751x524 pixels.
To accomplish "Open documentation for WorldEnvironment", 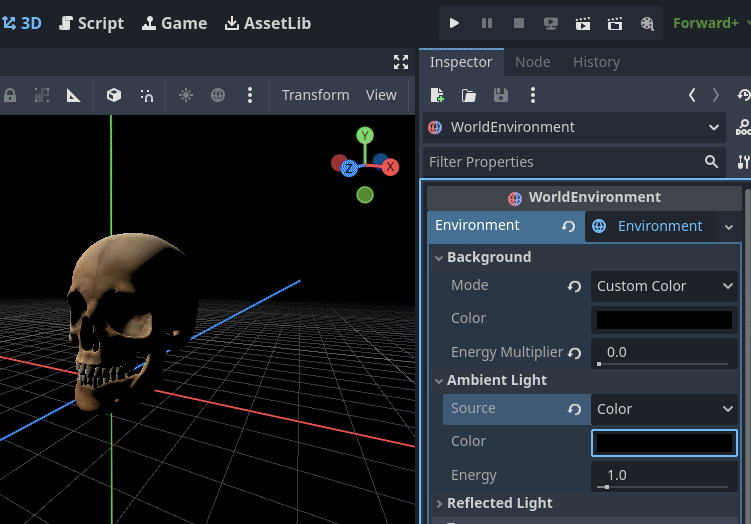I will coord(743,127).
